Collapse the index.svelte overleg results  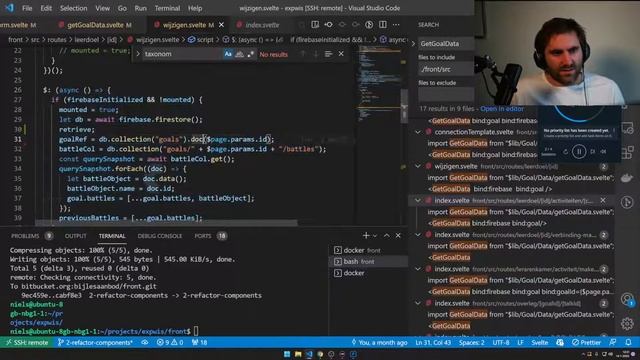click(x=418, y=303)
